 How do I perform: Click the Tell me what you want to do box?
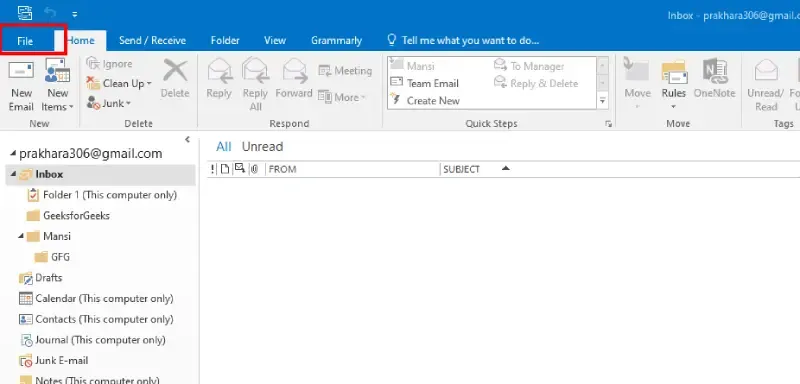[x=463, y=40]
